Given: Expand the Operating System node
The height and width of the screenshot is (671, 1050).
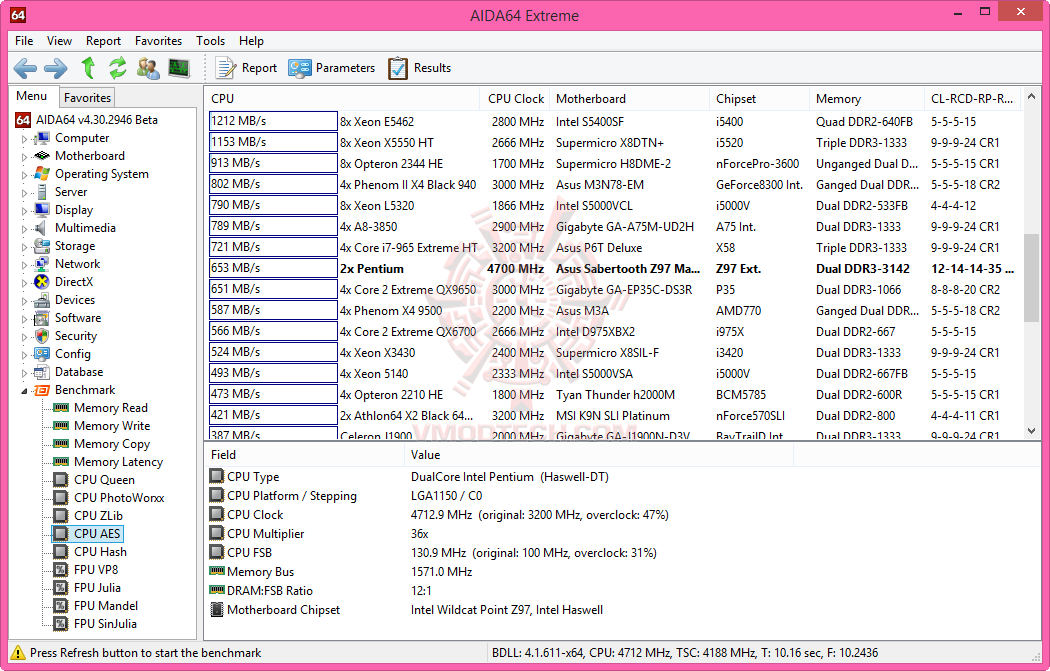Looking at the screenshot, I should click(24, 175).
